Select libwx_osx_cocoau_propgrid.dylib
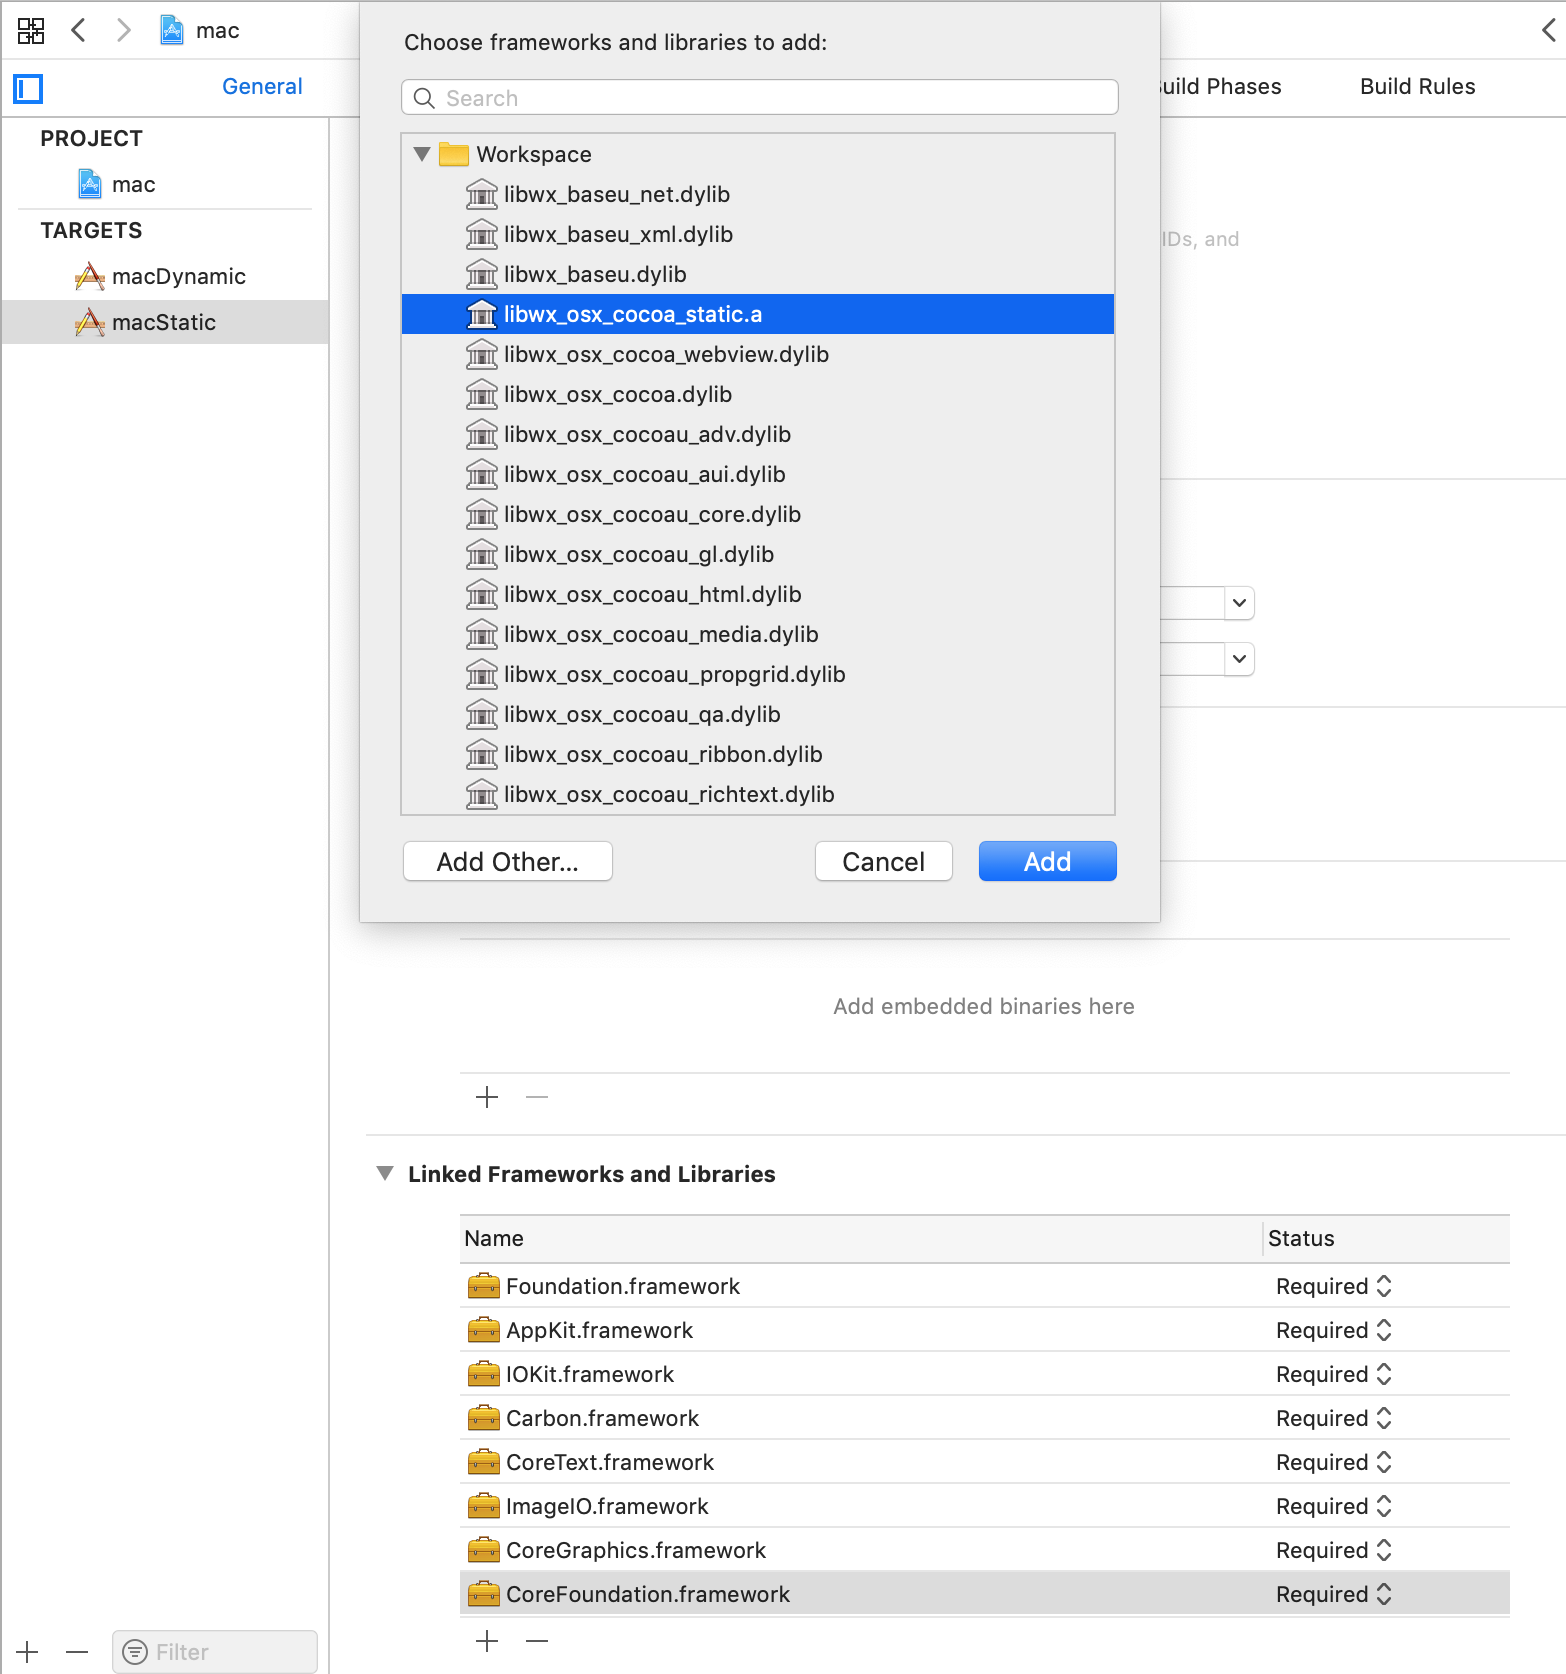The image size is (1566, 1674). [x=758, y=674]
